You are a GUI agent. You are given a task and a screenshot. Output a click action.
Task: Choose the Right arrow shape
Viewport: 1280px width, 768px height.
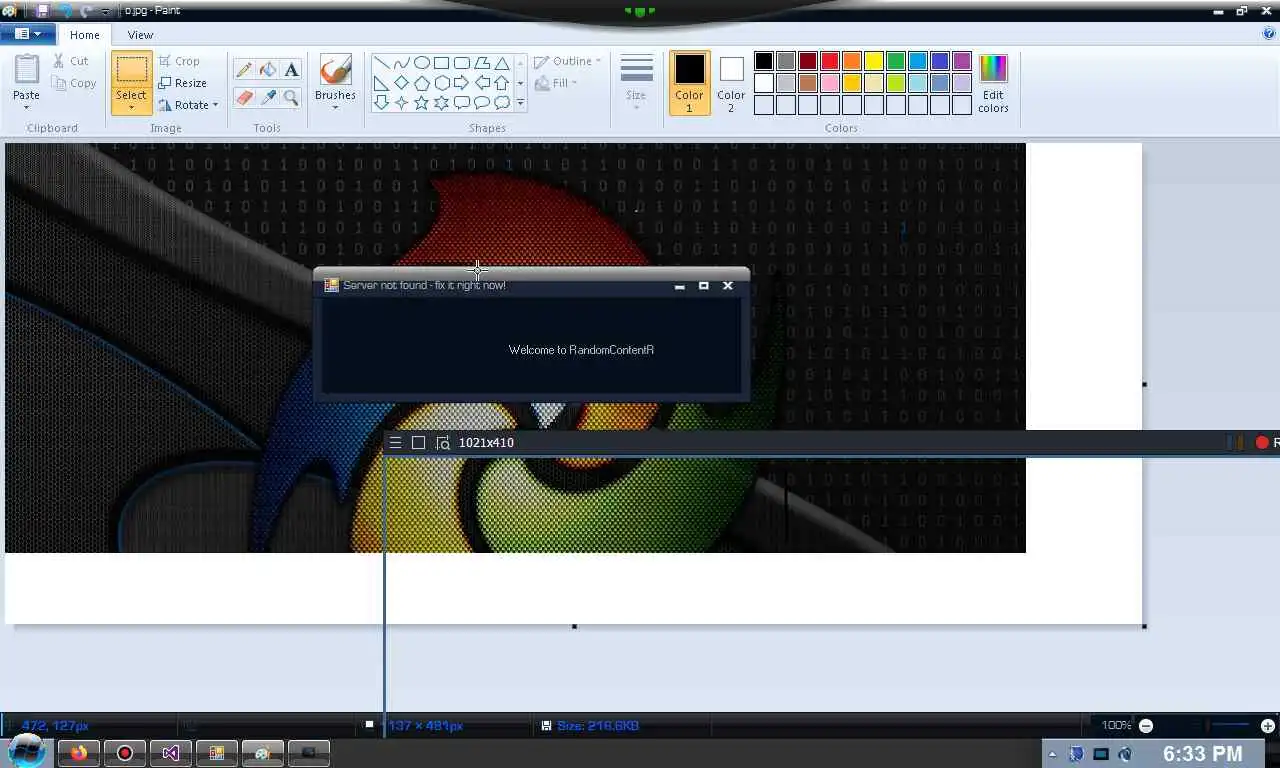[461, 82]
